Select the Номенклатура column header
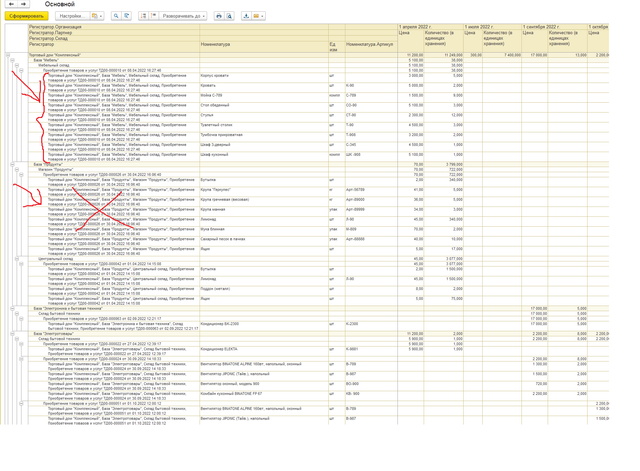640x471 pixels. (264, 47)
